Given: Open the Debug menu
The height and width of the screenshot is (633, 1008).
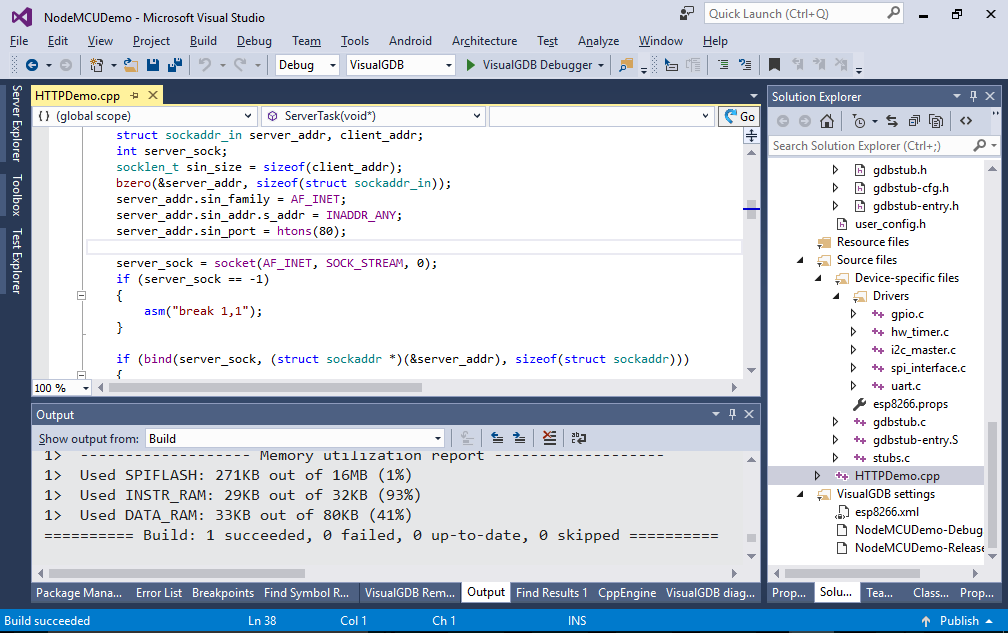Looking at the screenshot, I should [x=254, y=41].
